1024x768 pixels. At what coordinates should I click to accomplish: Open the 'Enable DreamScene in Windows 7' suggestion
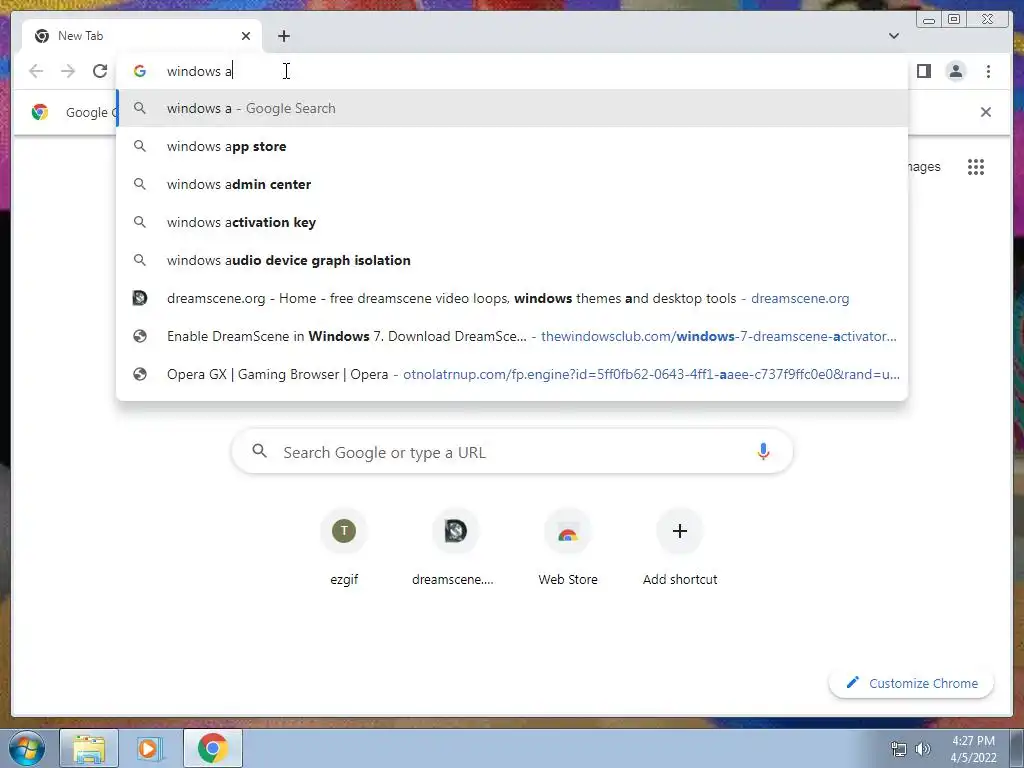512,336
